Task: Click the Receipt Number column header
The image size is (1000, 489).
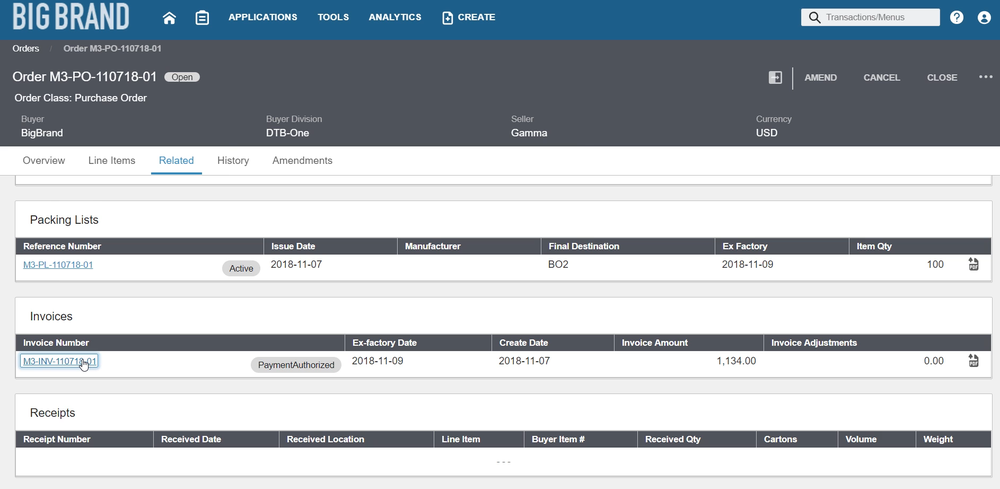Action: 84,439
